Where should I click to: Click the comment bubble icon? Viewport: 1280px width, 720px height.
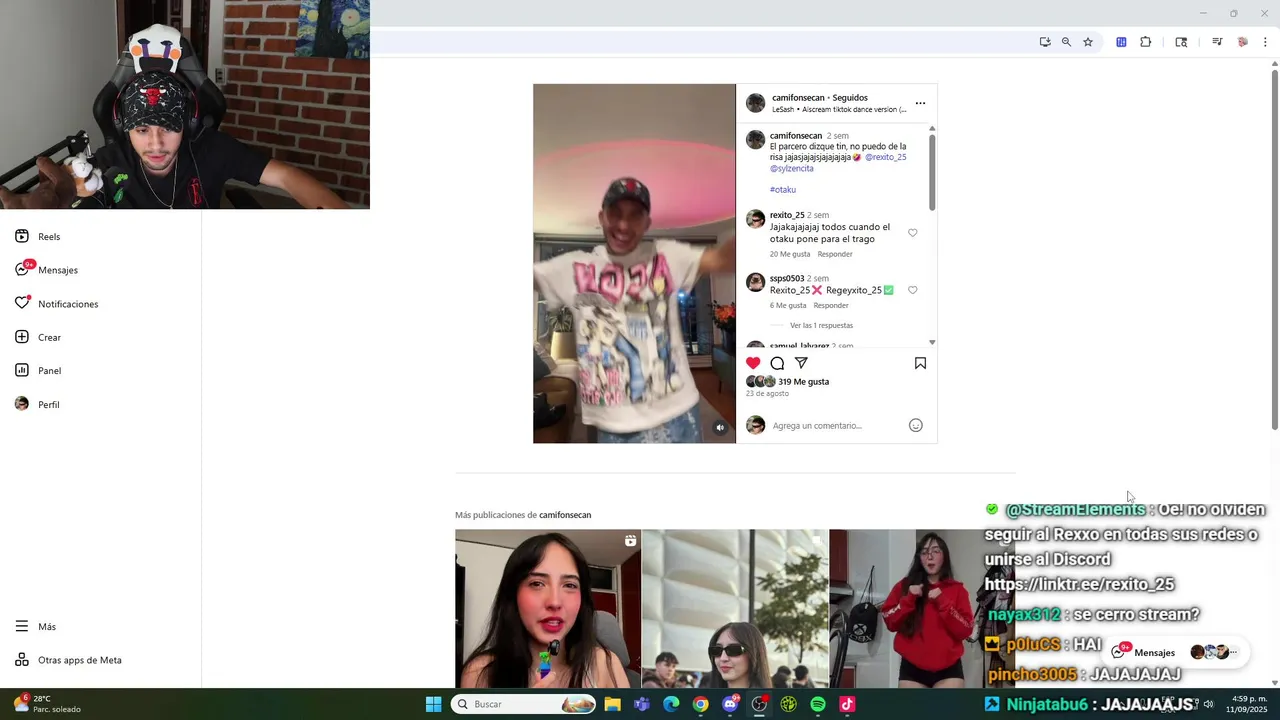[777, 363]
